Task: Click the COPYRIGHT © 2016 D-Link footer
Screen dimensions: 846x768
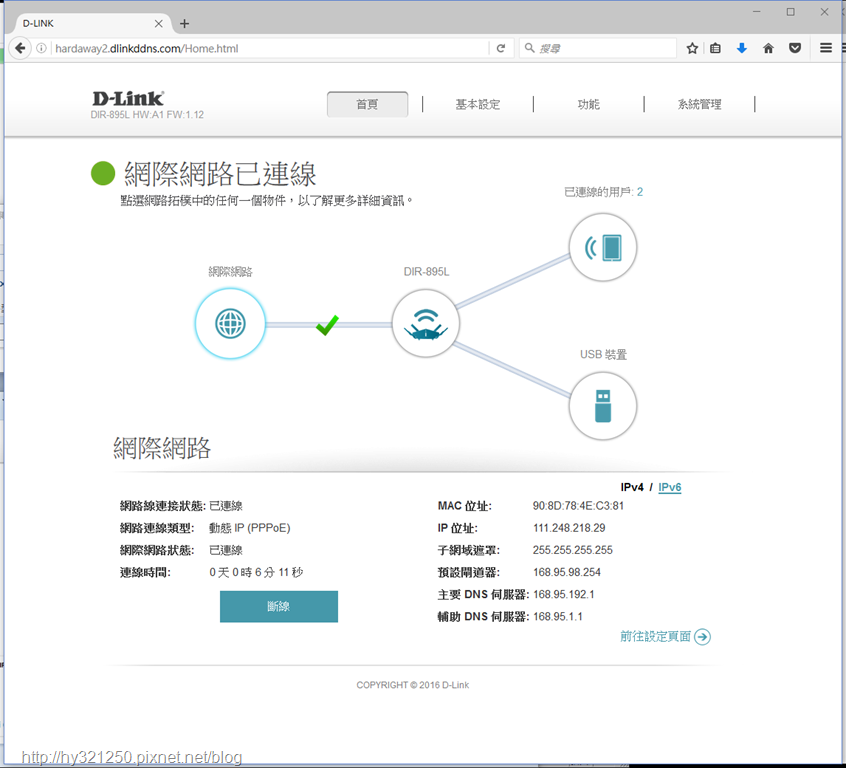Action: click(x=413, y=685)
